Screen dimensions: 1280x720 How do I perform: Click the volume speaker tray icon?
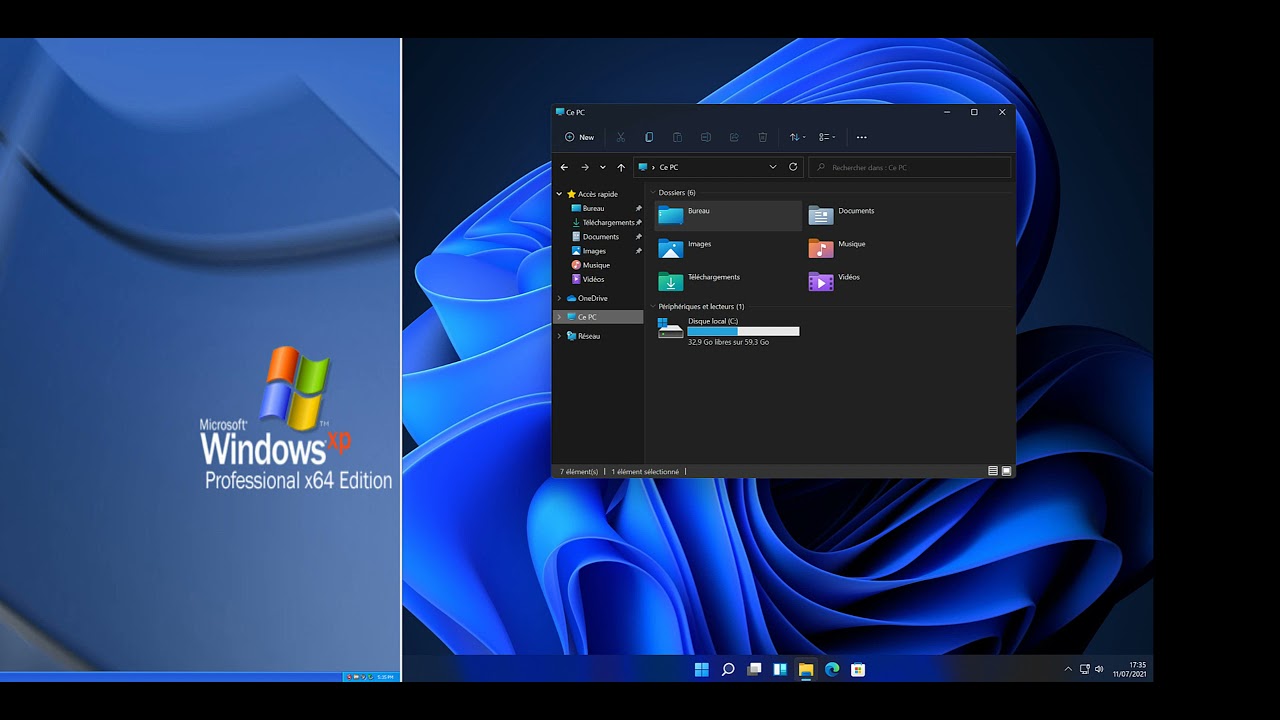(x=1099, y=669)
